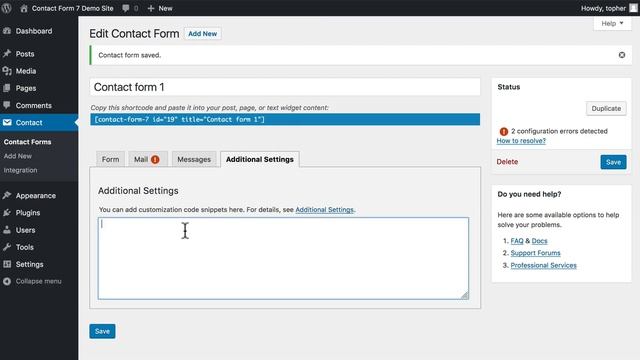Screen dimensions: 640x360
Task: Open Add New under Contact menu
Action: pos(18,156)
